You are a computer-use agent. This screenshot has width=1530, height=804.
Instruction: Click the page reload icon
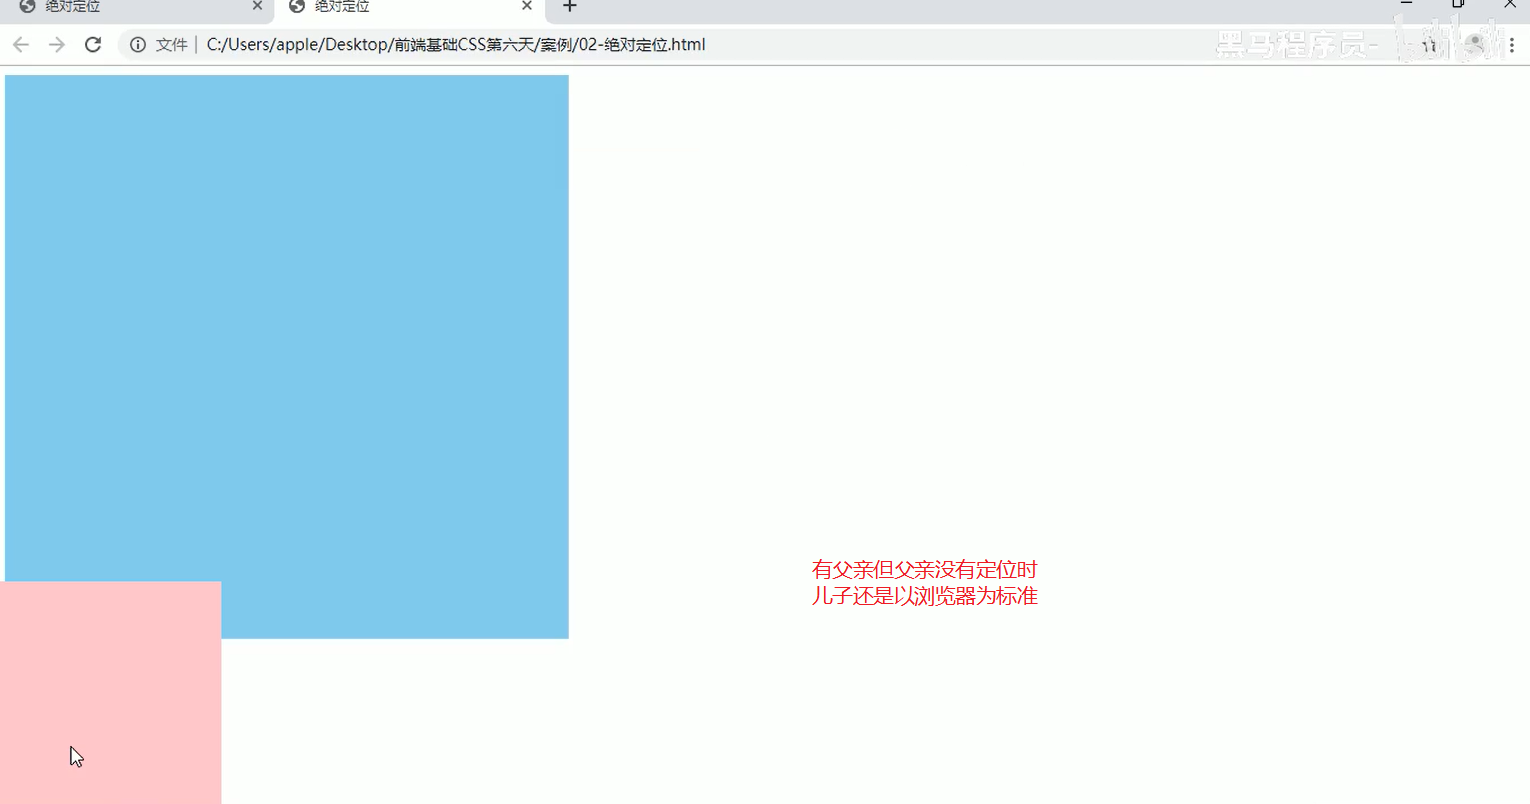point(93,44)
